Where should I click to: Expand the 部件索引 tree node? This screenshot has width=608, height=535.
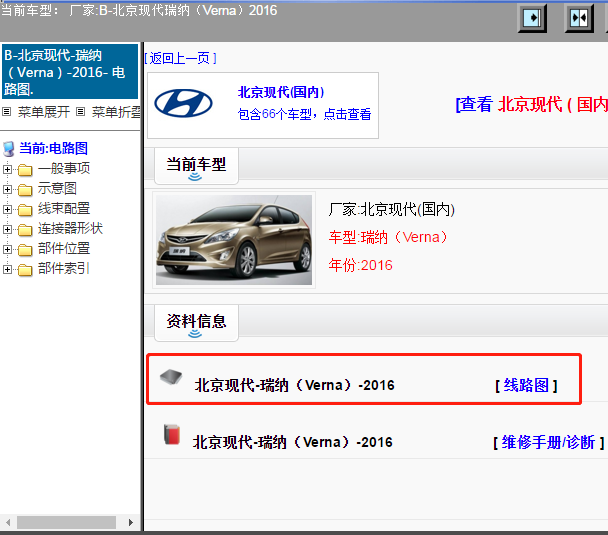(7, 269)
